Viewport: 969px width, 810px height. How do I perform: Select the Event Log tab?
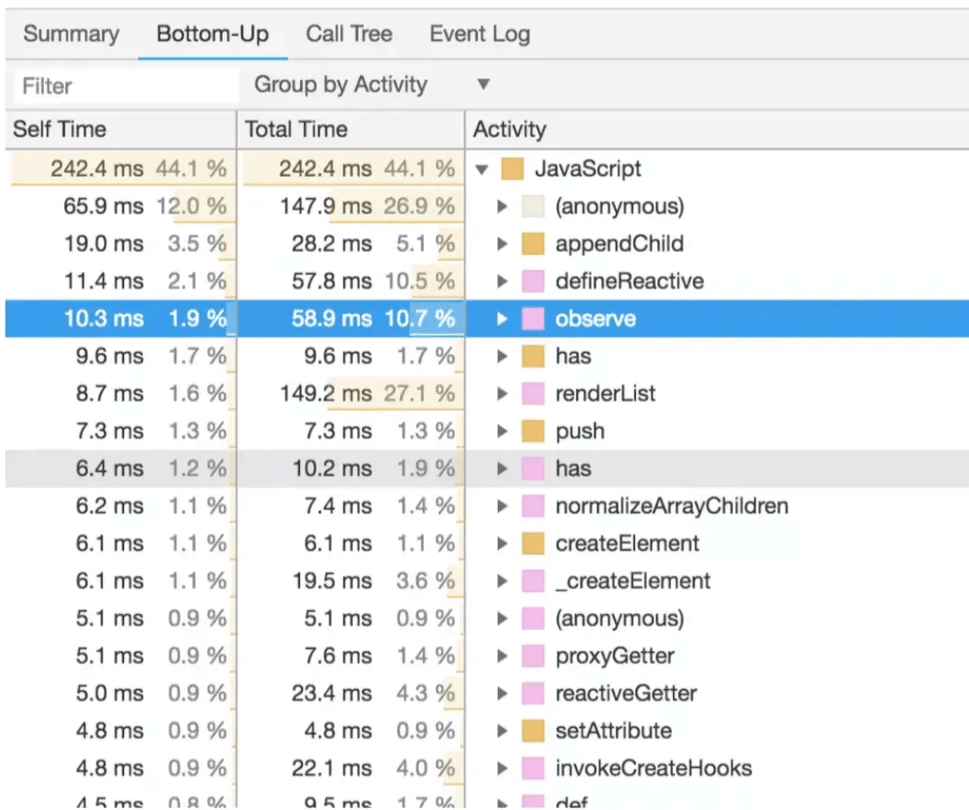click(x=479, y=34)
